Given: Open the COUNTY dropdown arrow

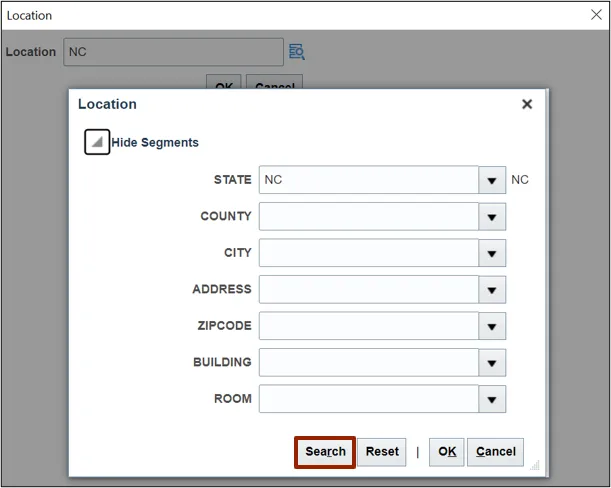Looking at the screenshot, I should 492,217.
